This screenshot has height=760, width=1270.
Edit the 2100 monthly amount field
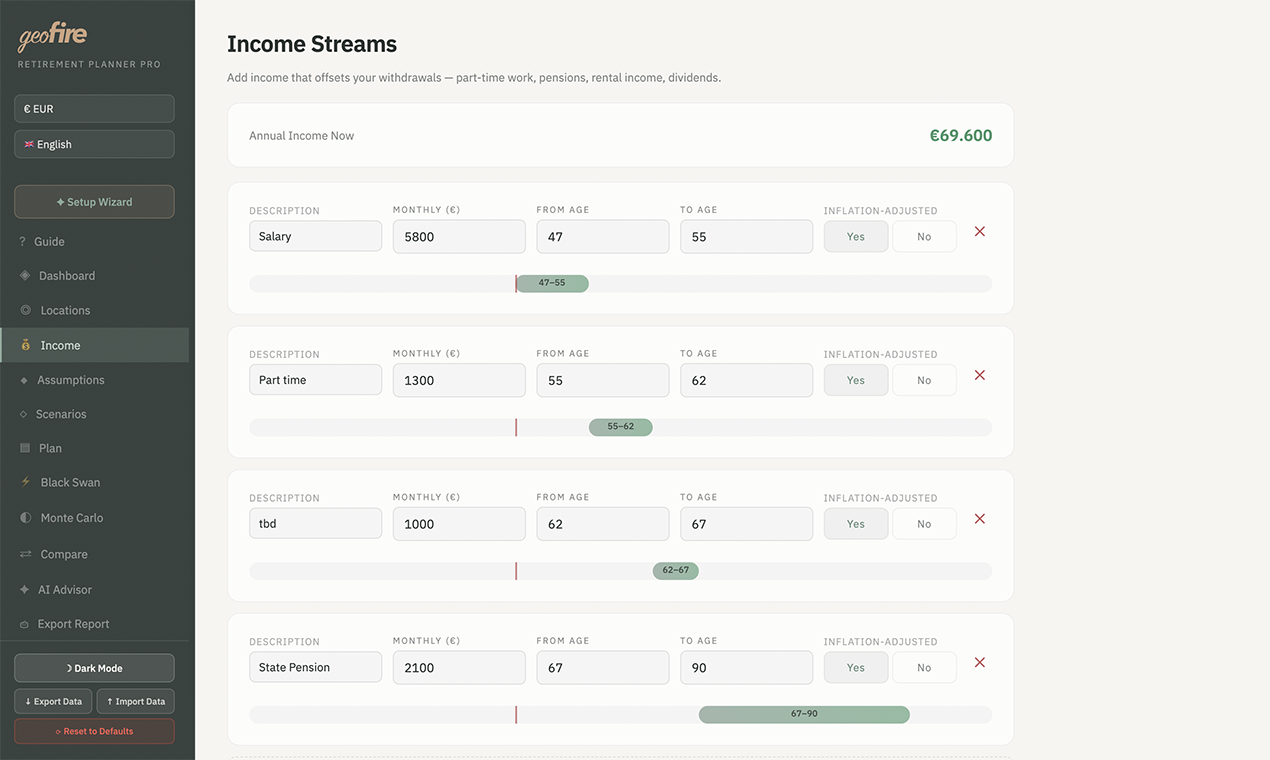(459, 668)
